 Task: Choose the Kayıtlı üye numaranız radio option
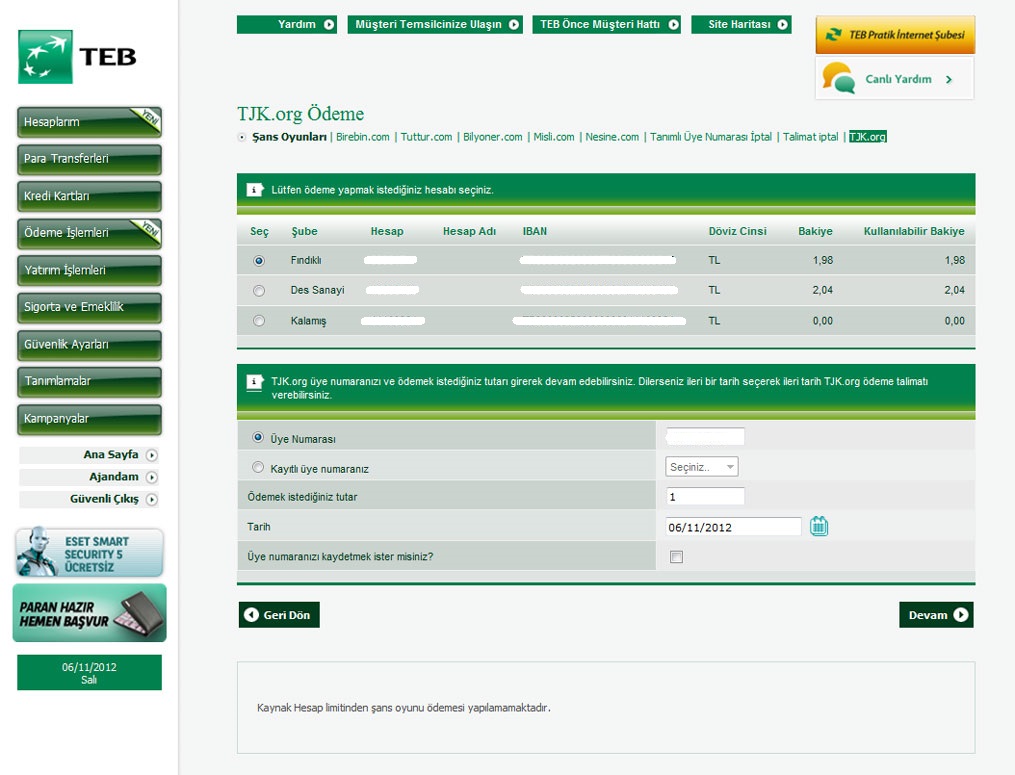coord(258,467)
